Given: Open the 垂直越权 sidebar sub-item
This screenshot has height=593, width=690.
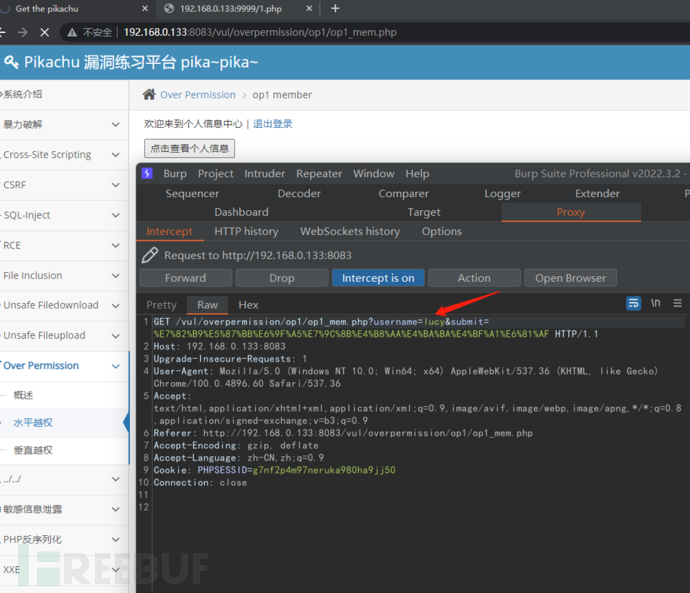Looking at the screenshot, I should point(62,450).
